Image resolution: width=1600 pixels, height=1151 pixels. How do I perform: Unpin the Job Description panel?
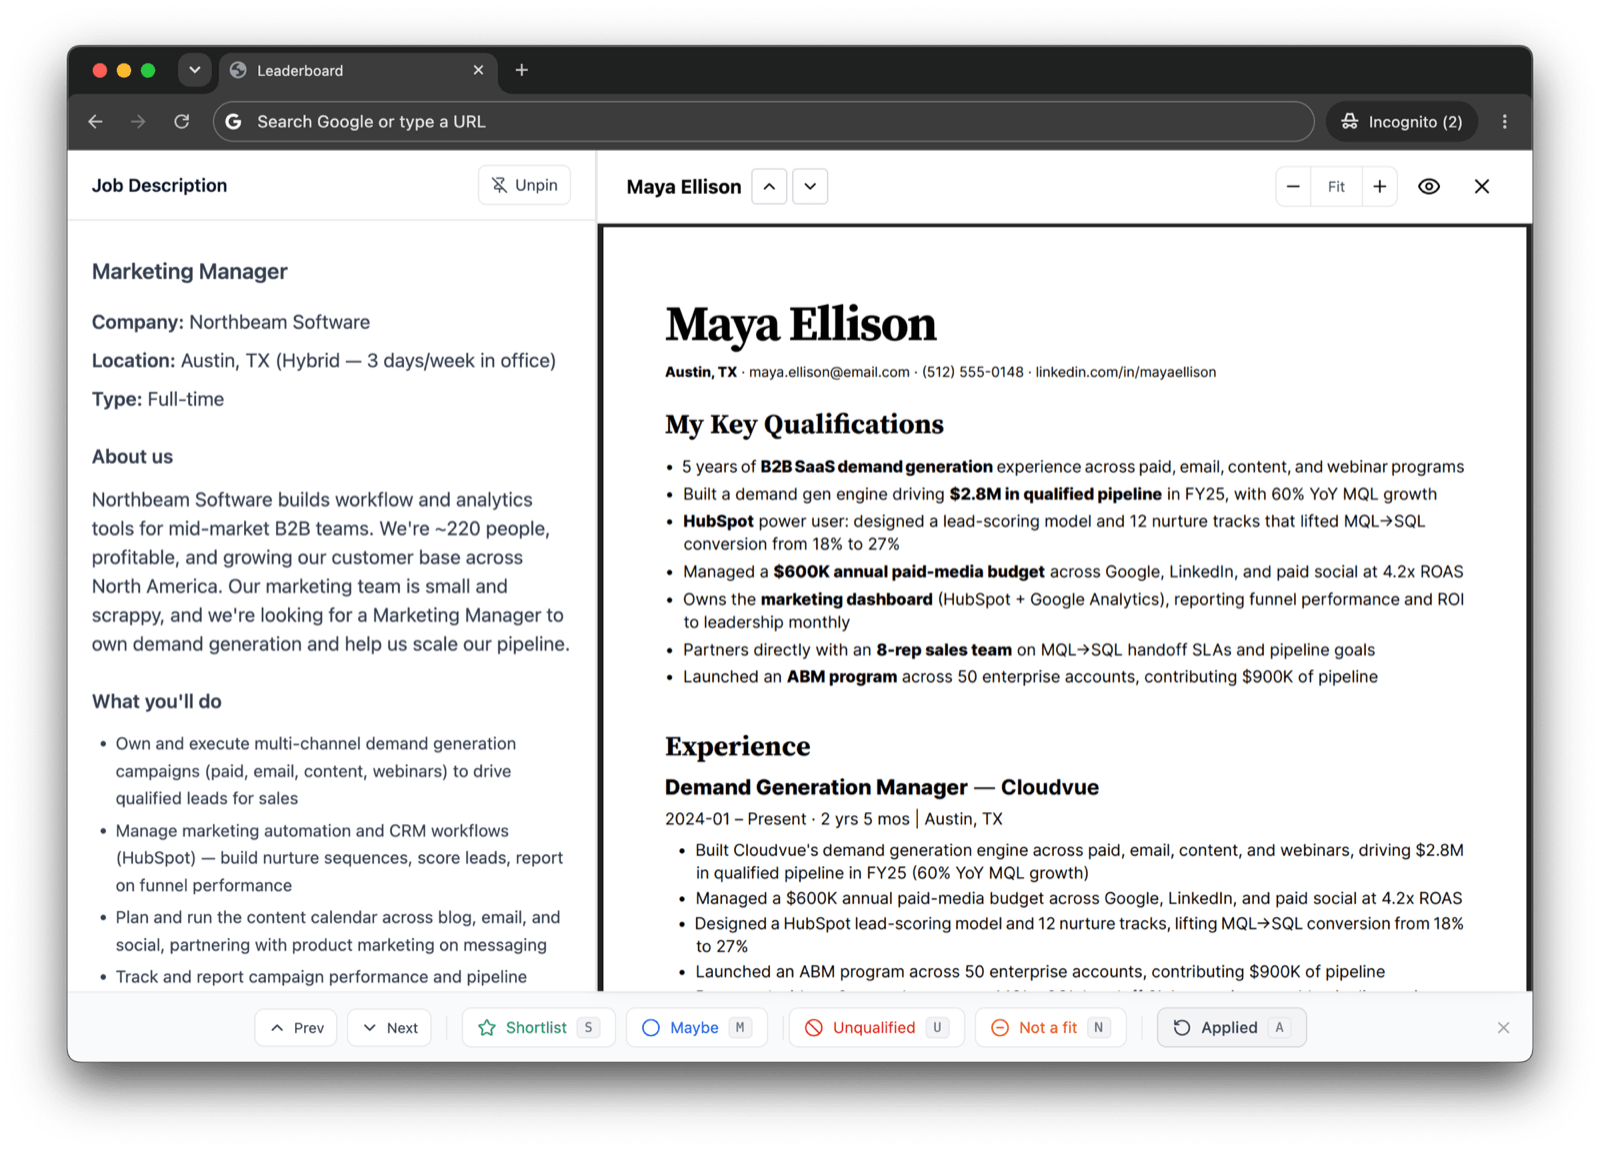(x=524, y=185)
